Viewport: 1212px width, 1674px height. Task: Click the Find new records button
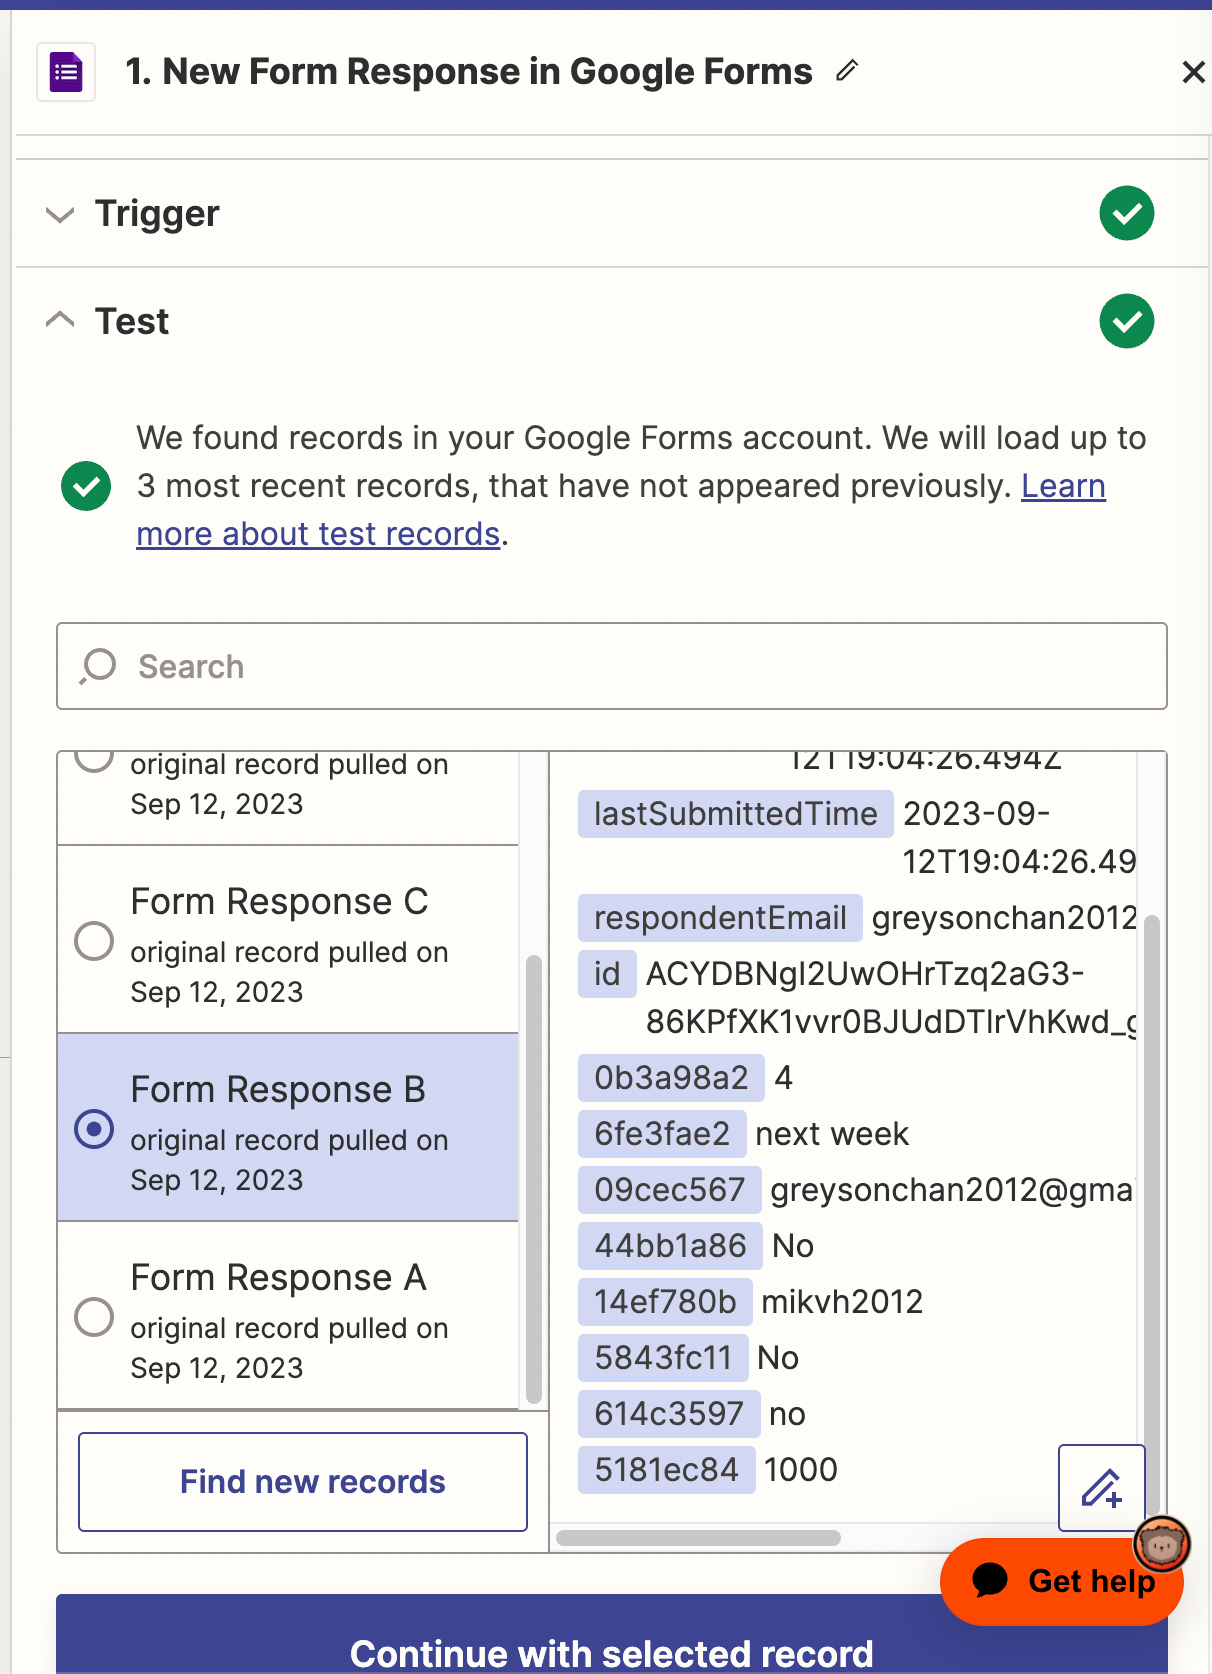(x=303, y=1482)
